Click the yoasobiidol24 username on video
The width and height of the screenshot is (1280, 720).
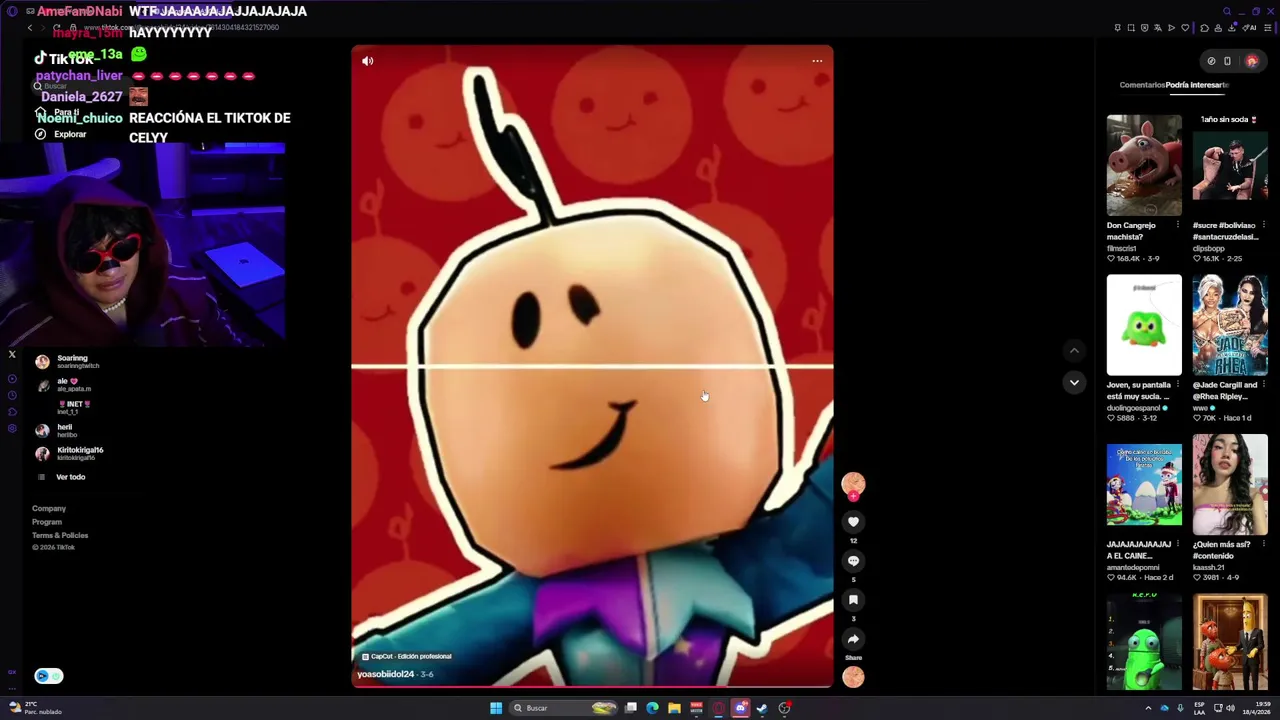pyautogui.click(x=385, y=674)
